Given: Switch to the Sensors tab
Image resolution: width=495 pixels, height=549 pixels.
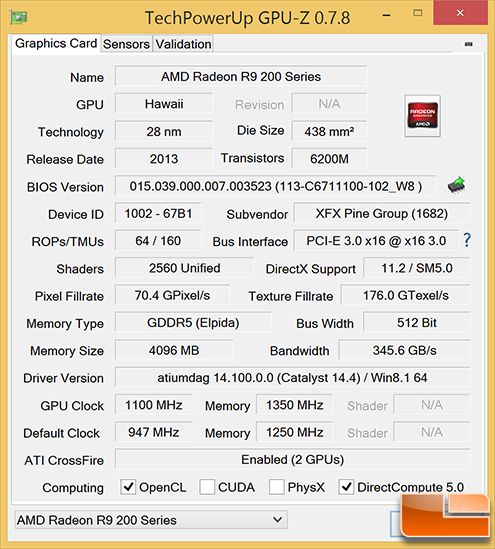Looking at the screenshot, I should 126,44.
